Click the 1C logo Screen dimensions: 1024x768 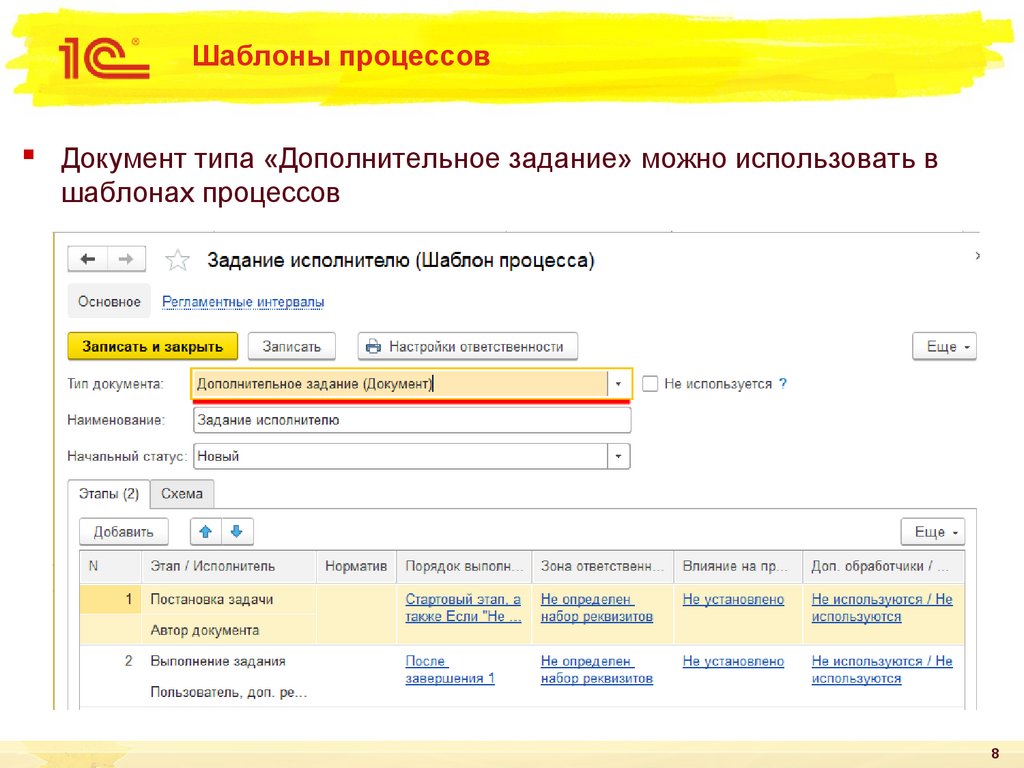tap(104, 58)
